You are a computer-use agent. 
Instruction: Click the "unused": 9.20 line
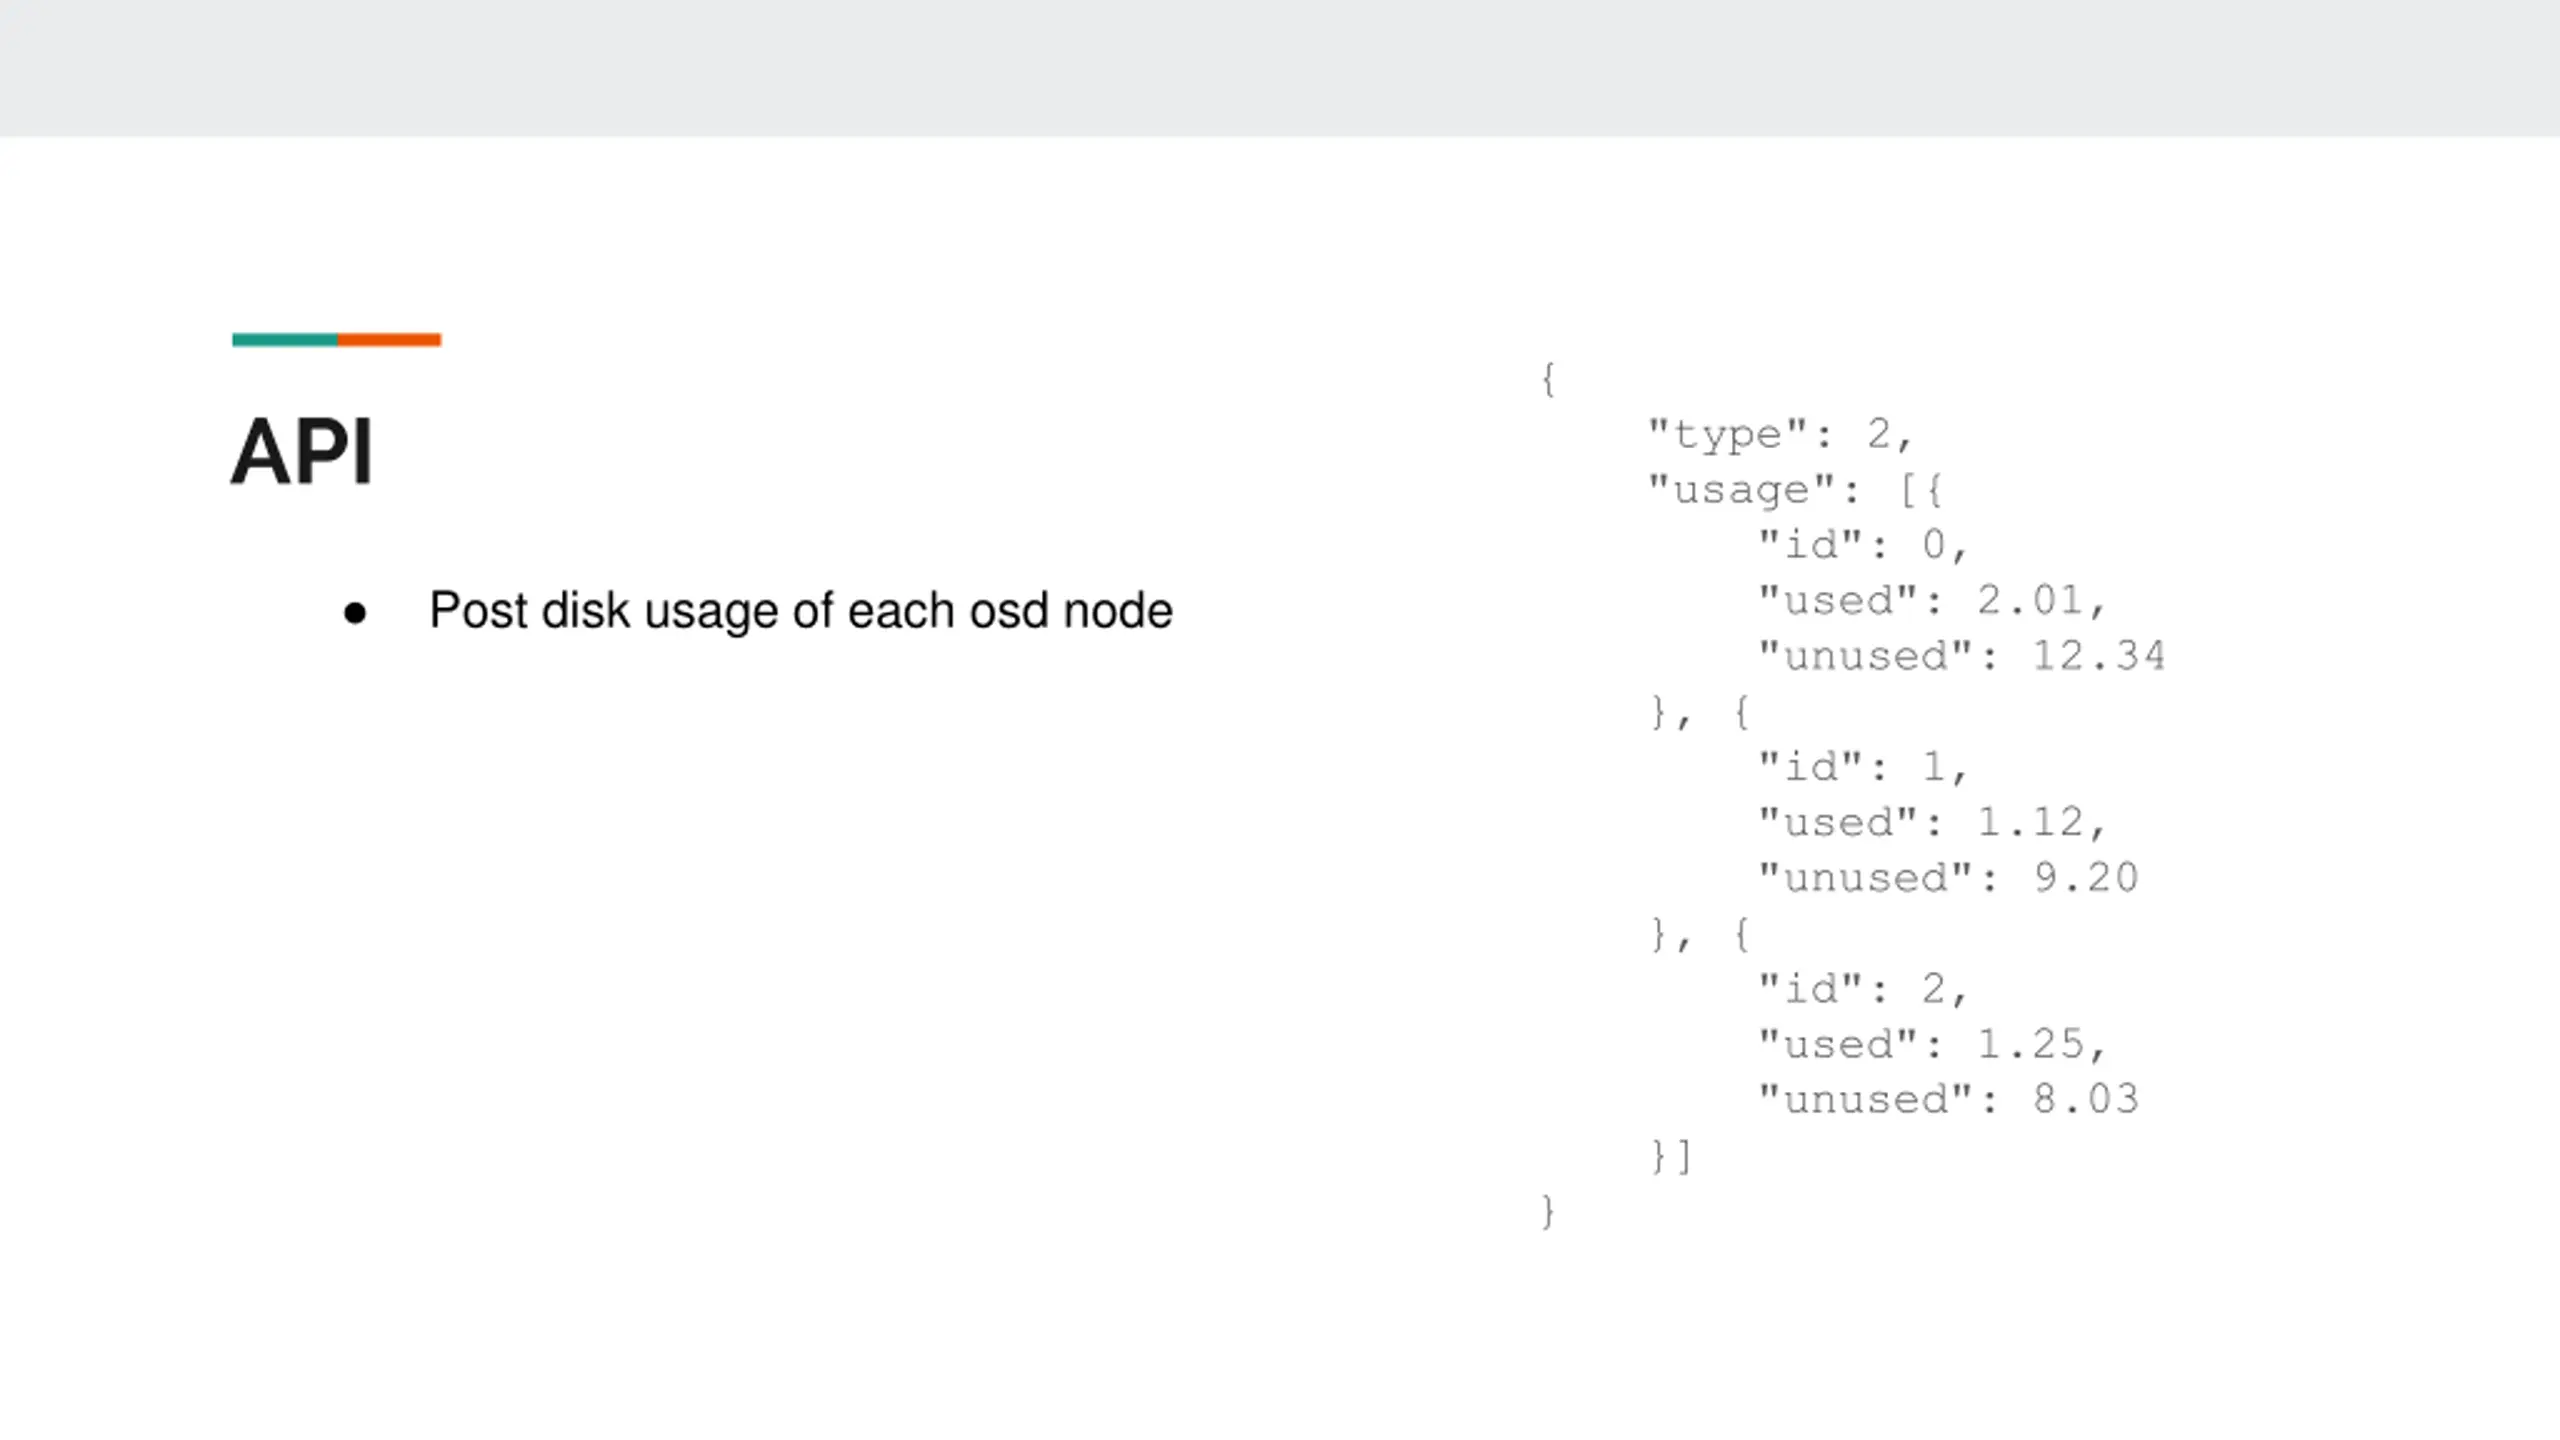click(1948, 878)
